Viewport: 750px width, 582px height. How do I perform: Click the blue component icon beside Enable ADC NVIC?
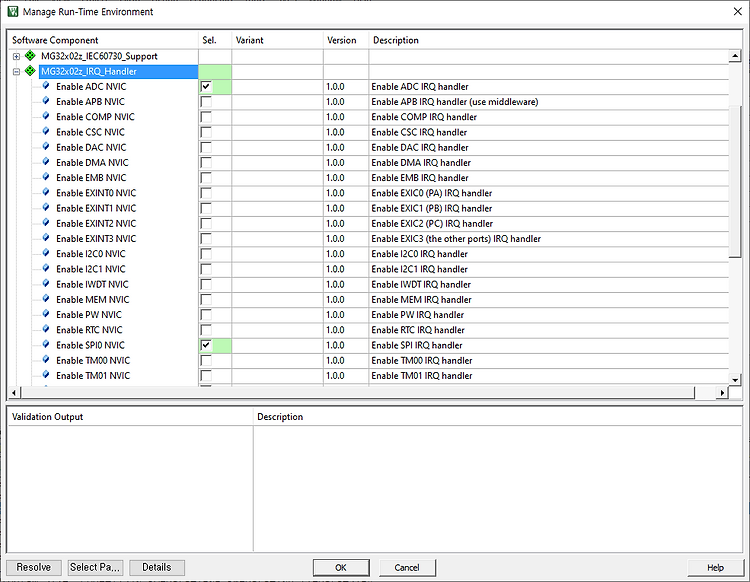[46, 86]
